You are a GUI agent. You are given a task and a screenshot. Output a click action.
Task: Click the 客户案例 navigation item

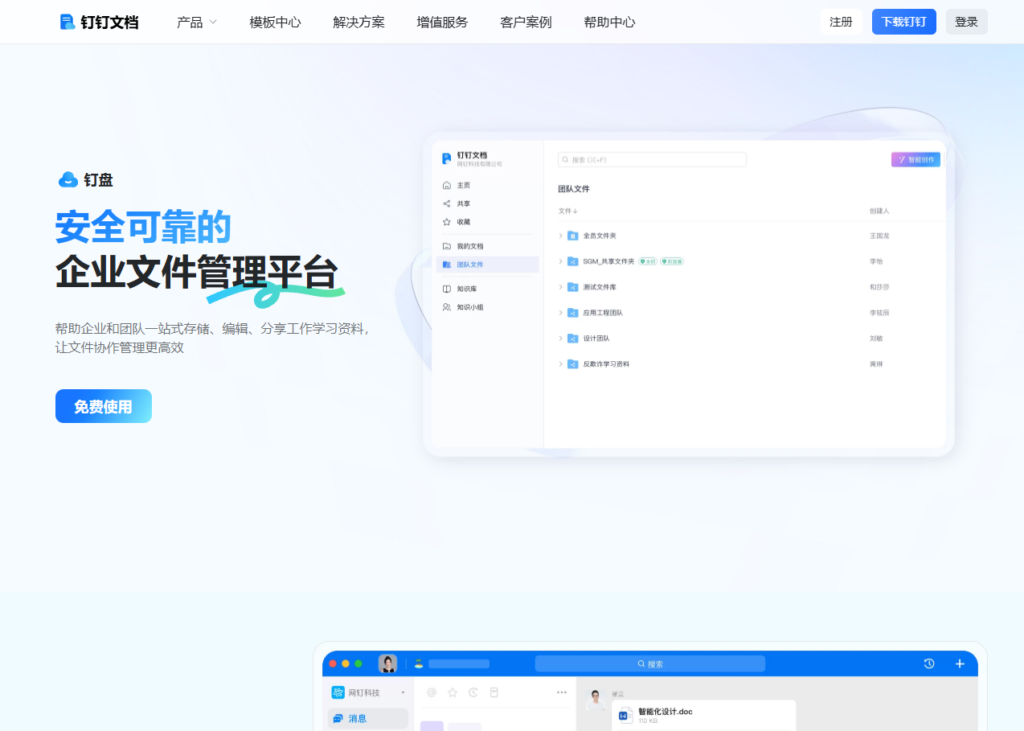(525, 21)
